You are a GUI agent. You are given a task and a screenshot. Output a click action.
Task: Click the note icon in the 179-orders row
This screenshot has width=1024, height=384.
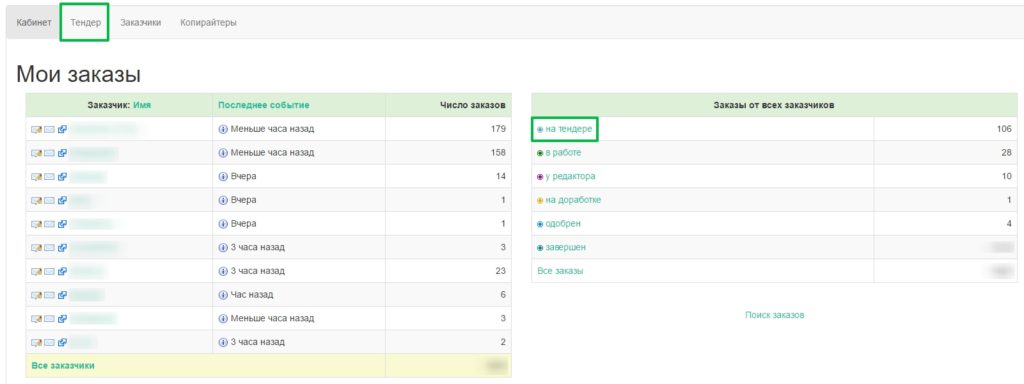coord(37,129)
